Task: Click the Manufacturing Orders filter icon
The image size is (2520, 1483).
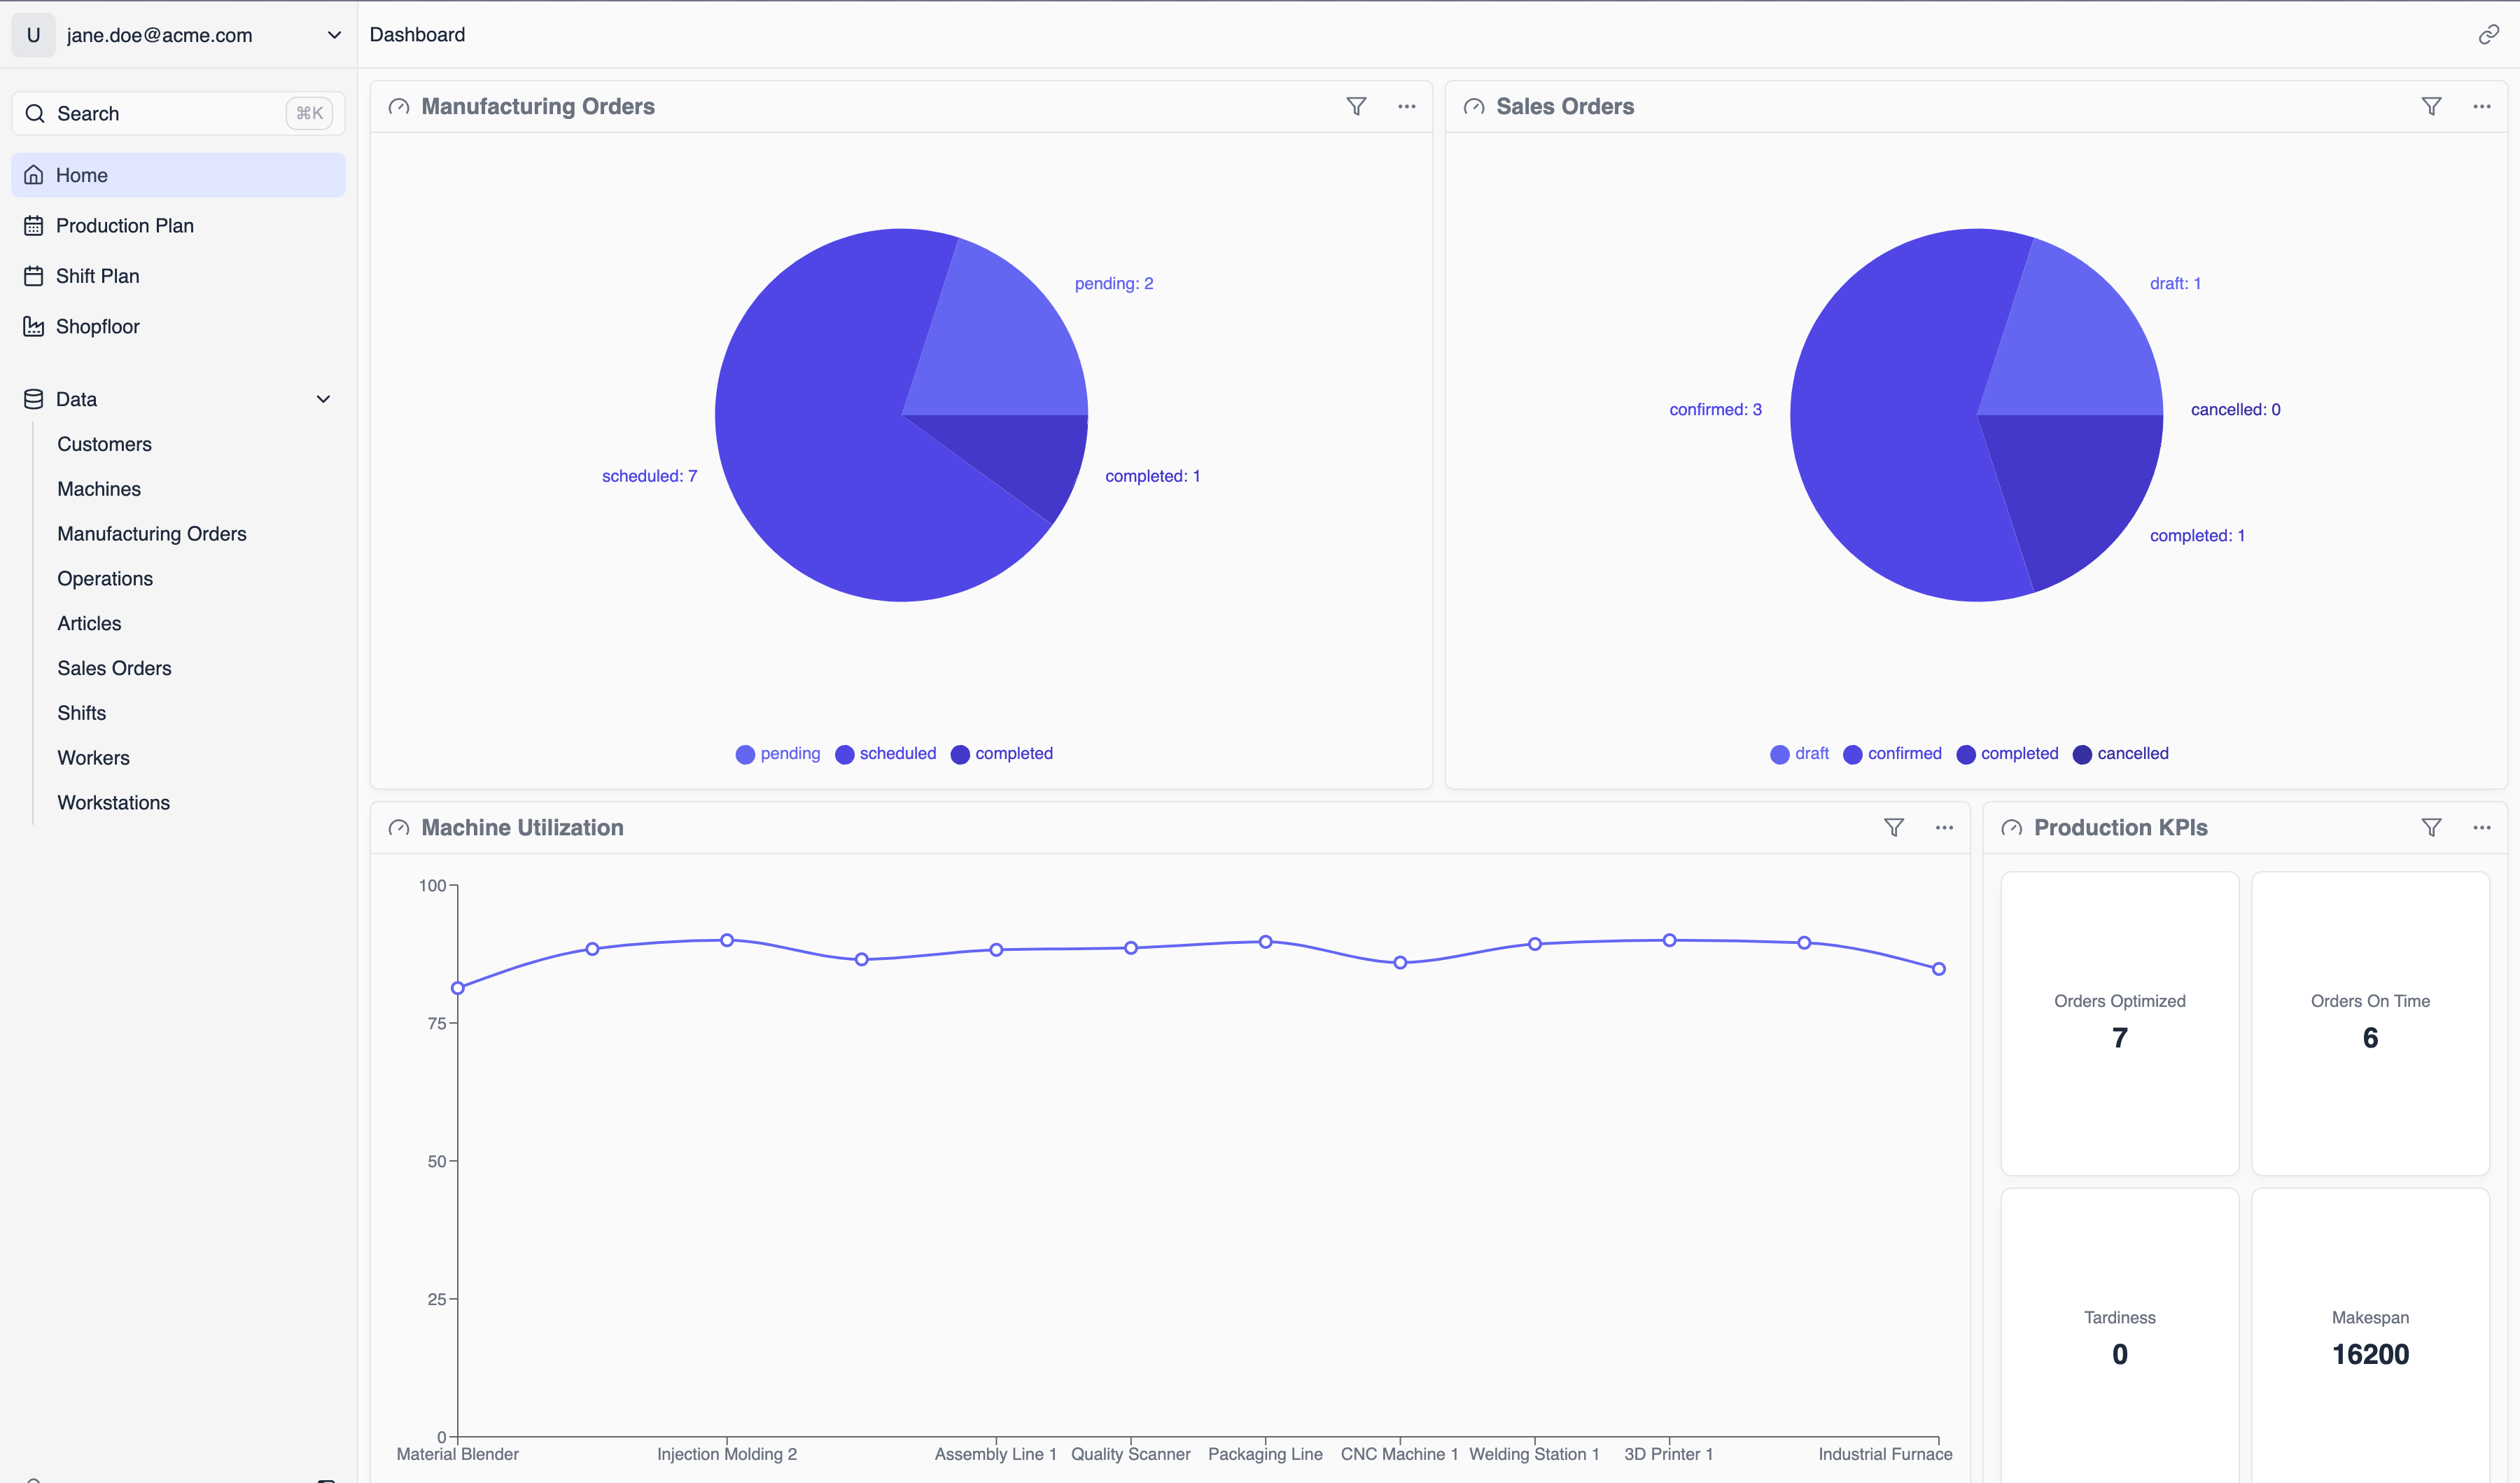Action: pyautogui.click(x=1356, y=106)
